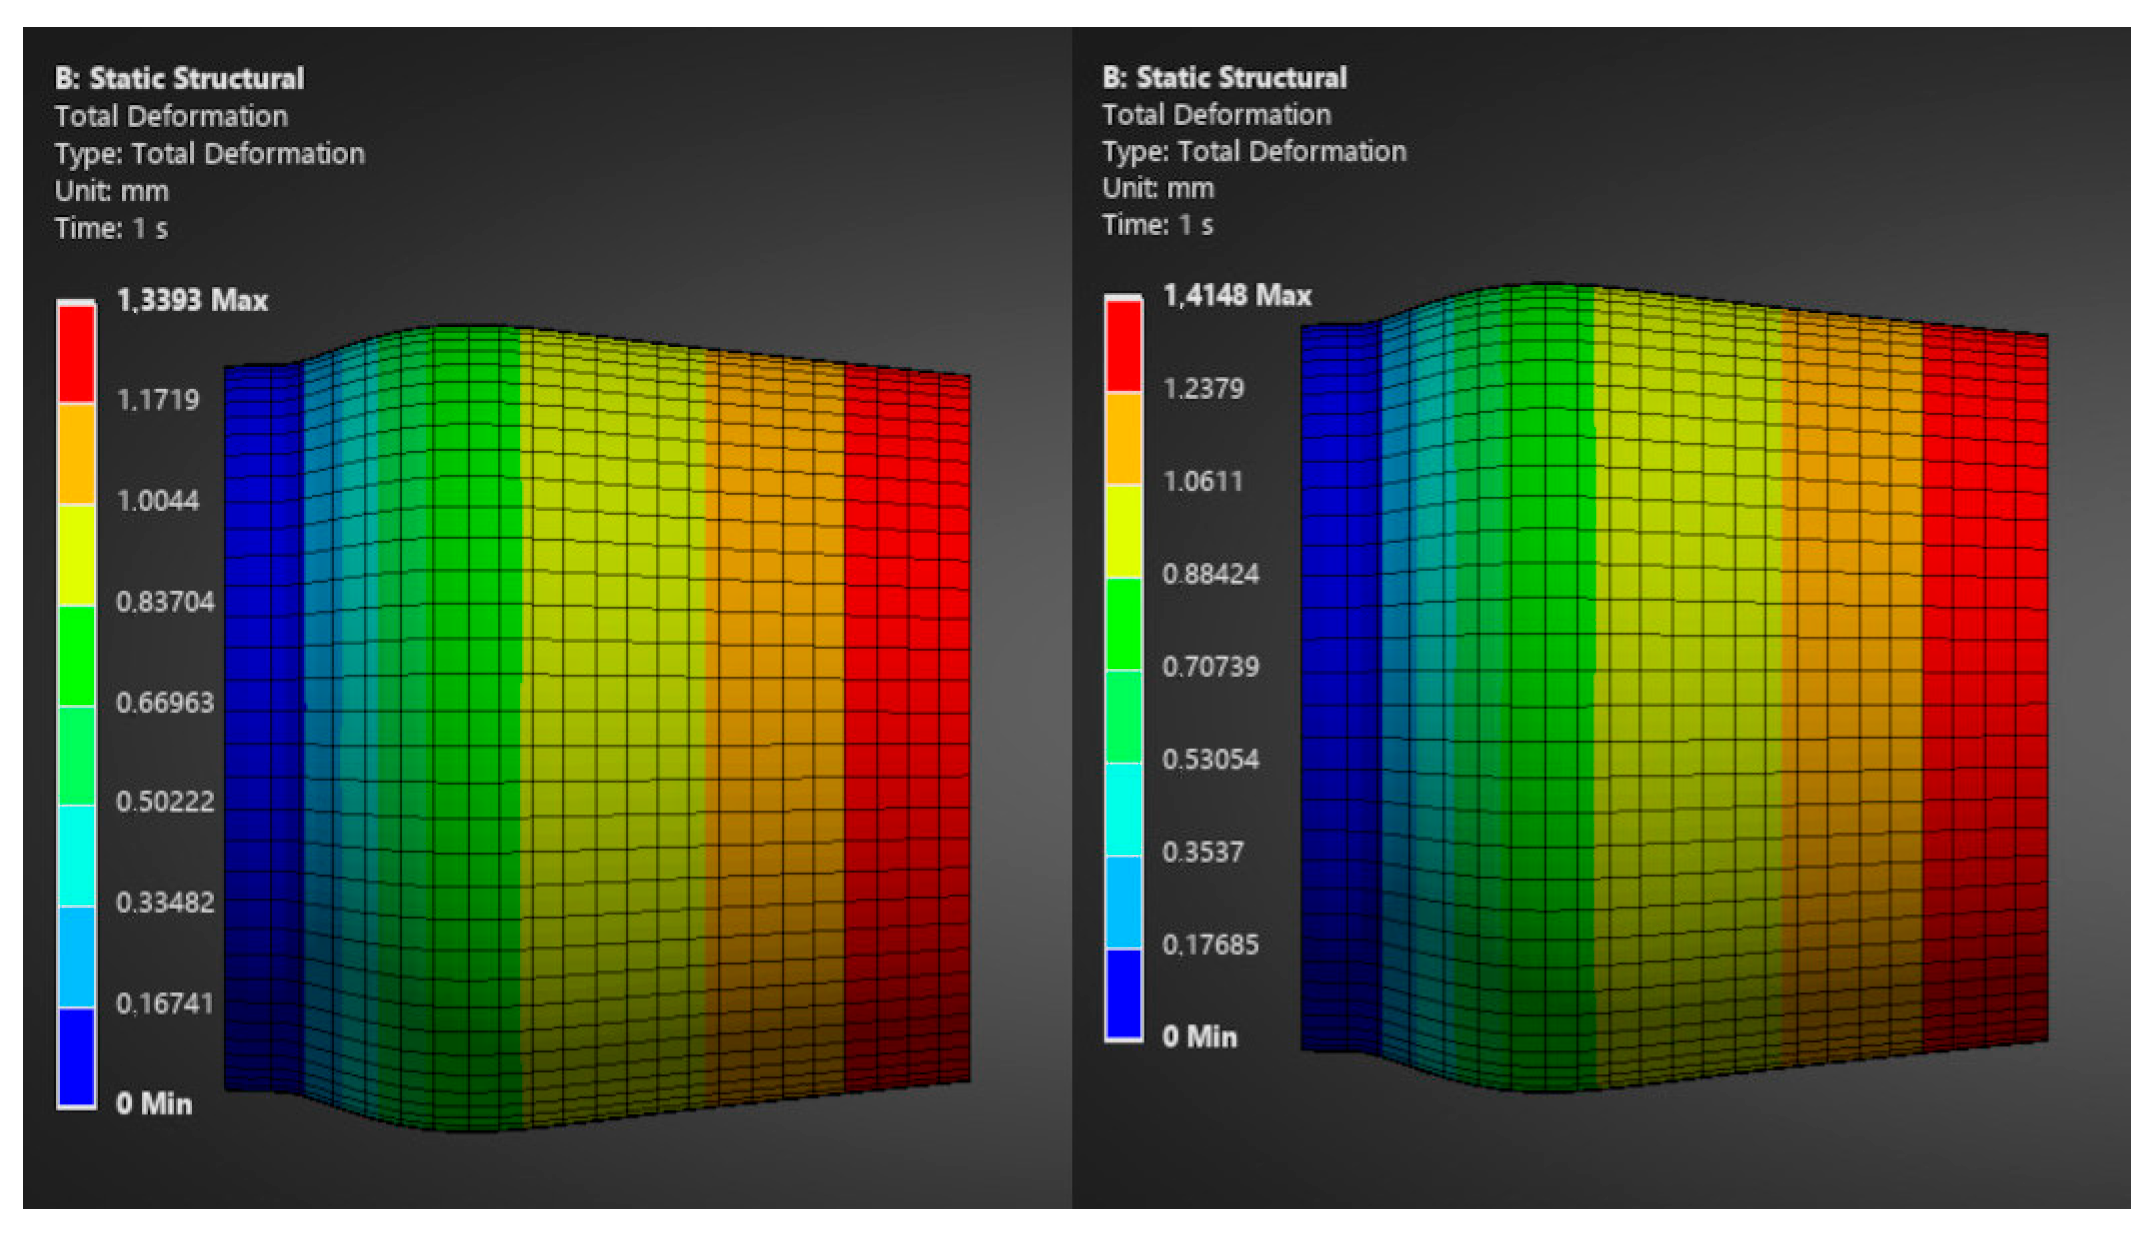Select the dark blue band below 0.17685
2154x1250 pixels.
(x=1124, y=994)
